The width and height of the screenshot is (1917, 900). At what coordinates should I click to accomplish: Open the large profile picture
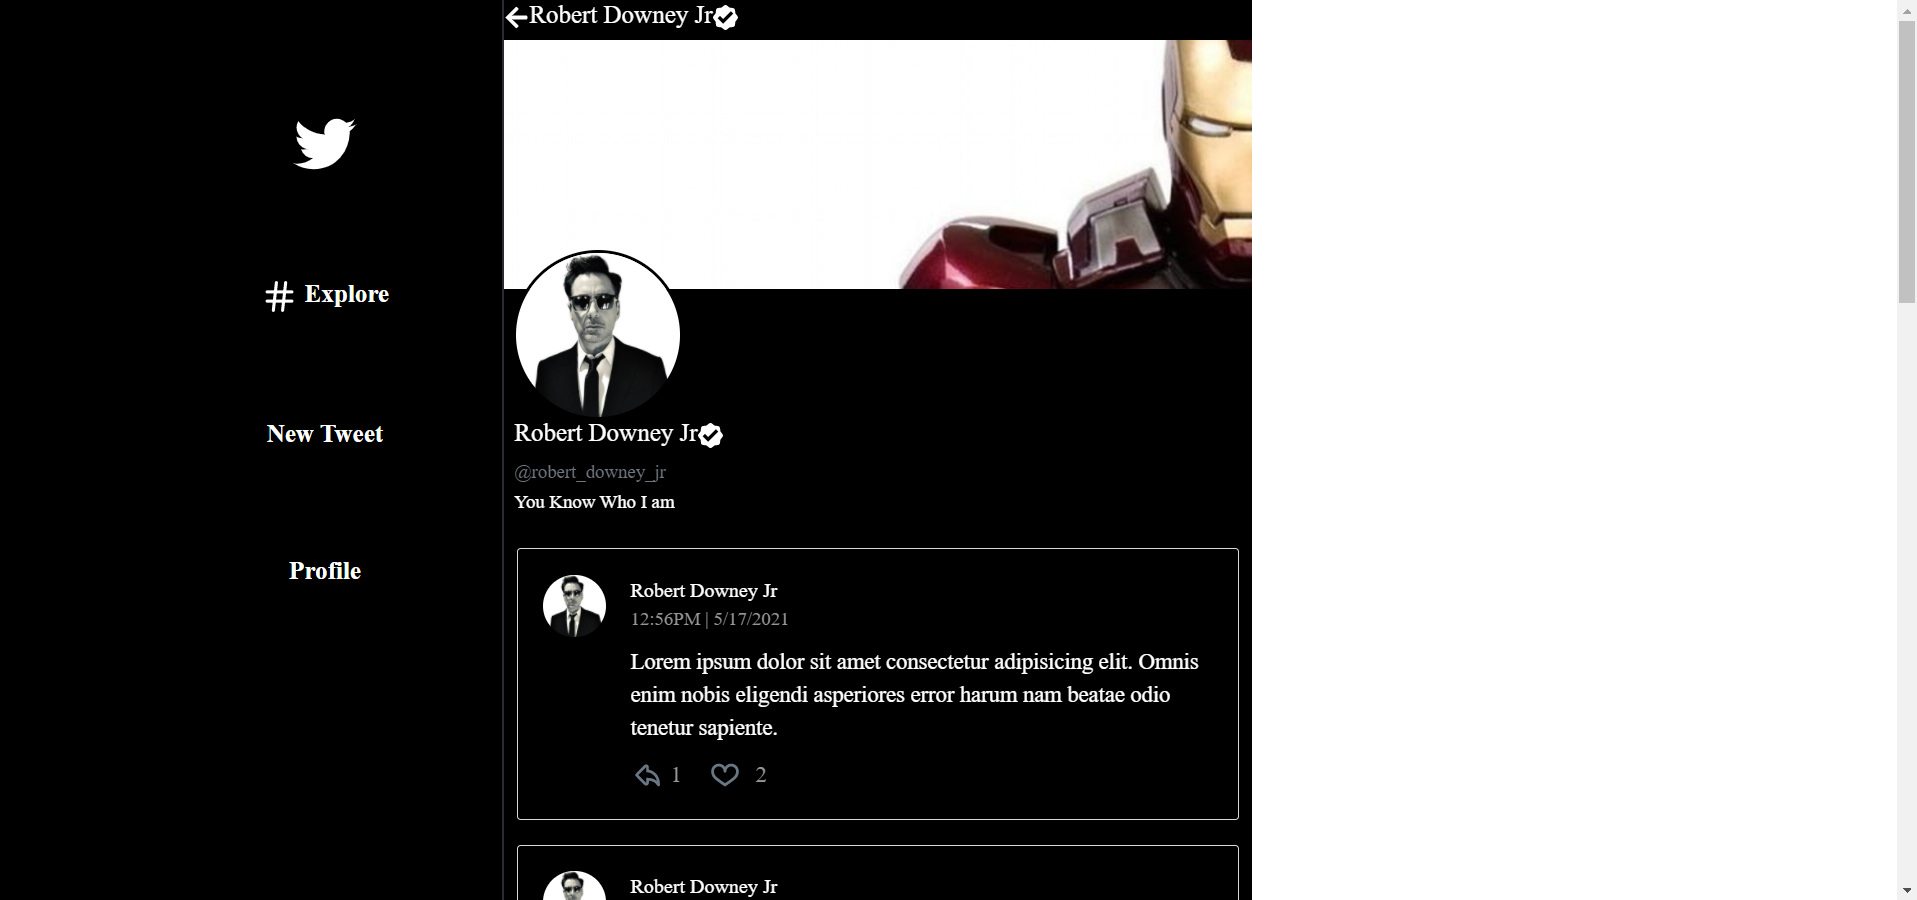598,334
